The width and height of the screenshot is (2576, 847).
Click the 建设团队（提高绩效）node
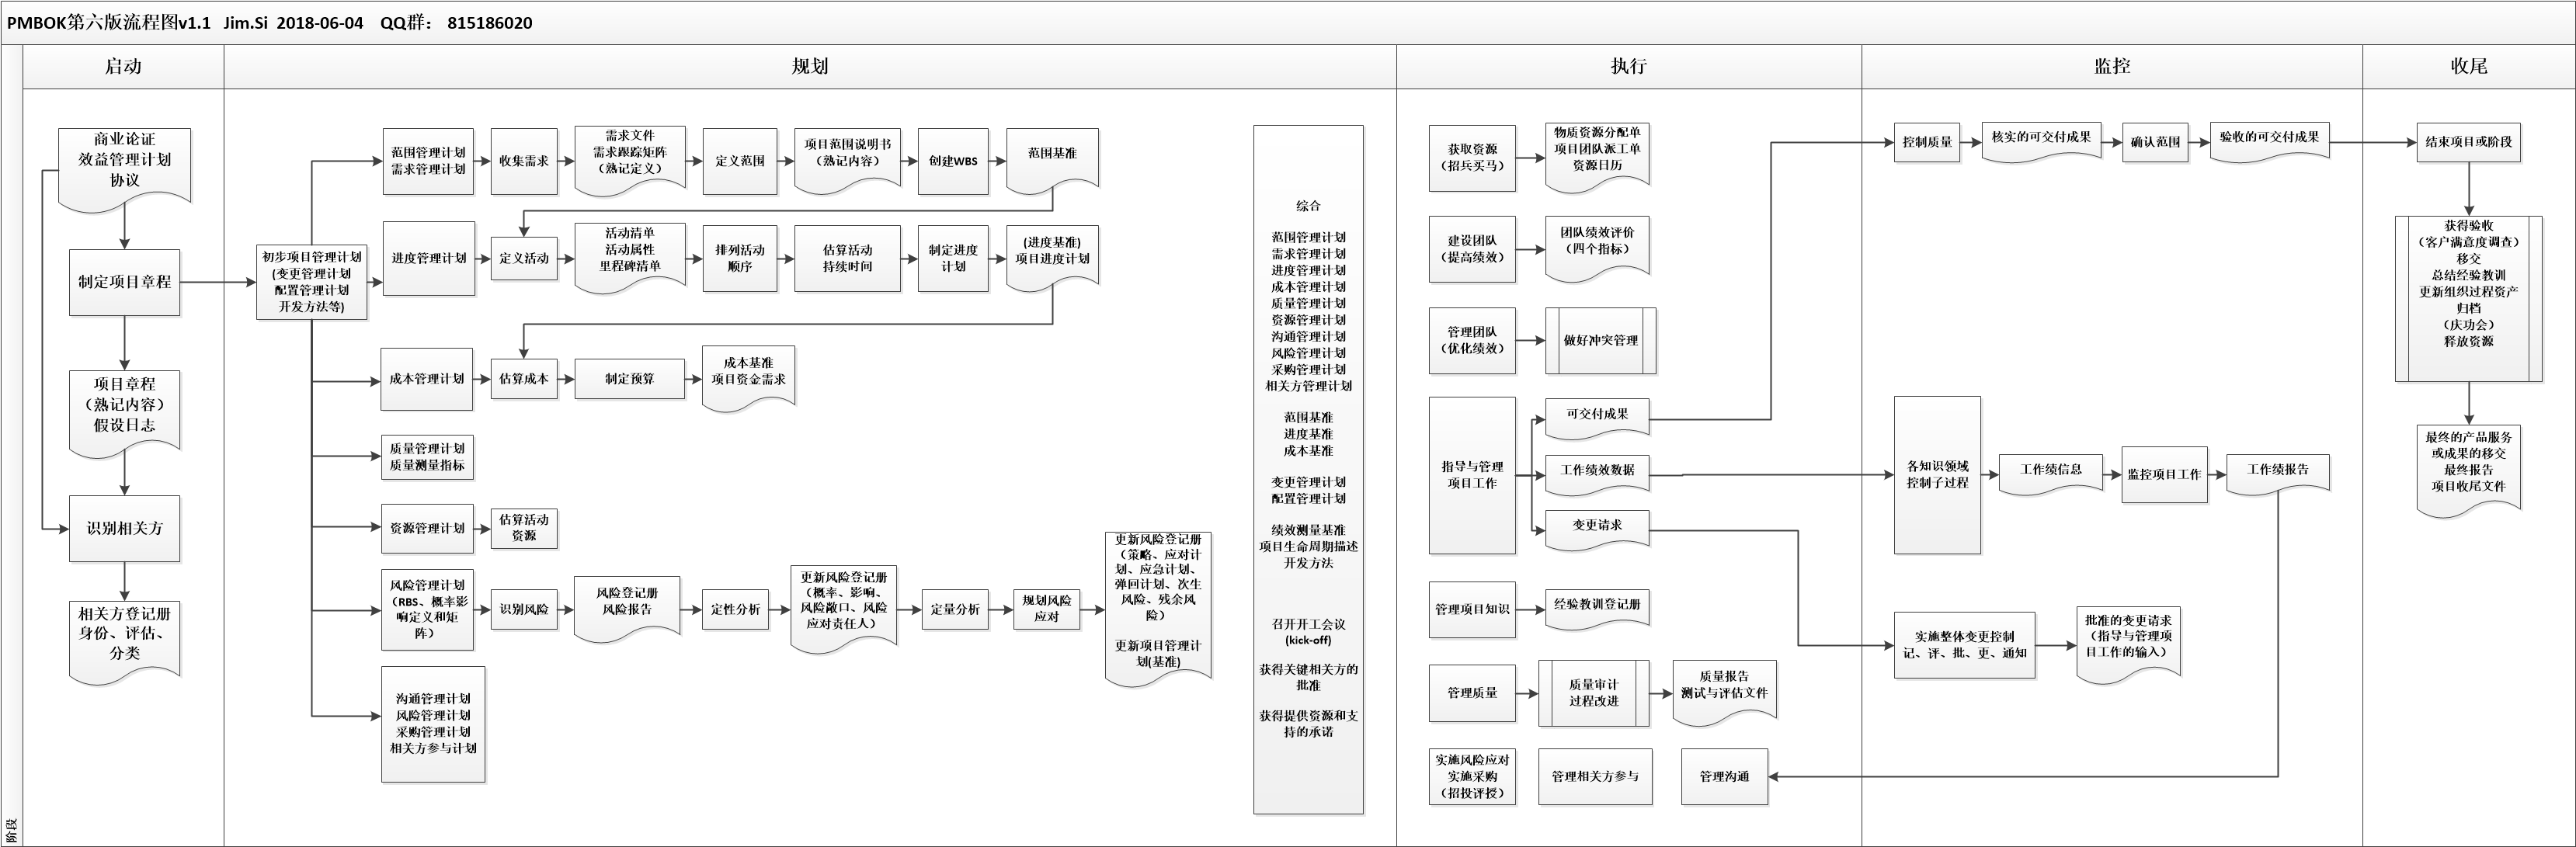[1472, 248]
